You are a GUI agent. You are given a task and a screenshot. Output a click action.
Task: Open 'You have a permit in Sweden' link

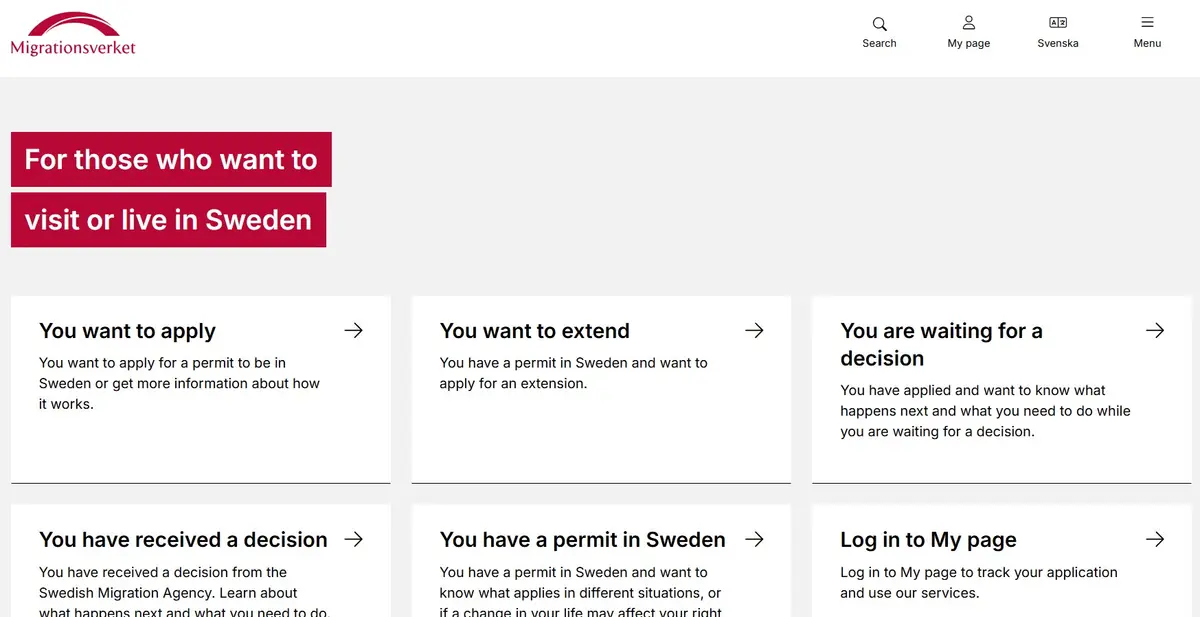(x=582, y=539)
